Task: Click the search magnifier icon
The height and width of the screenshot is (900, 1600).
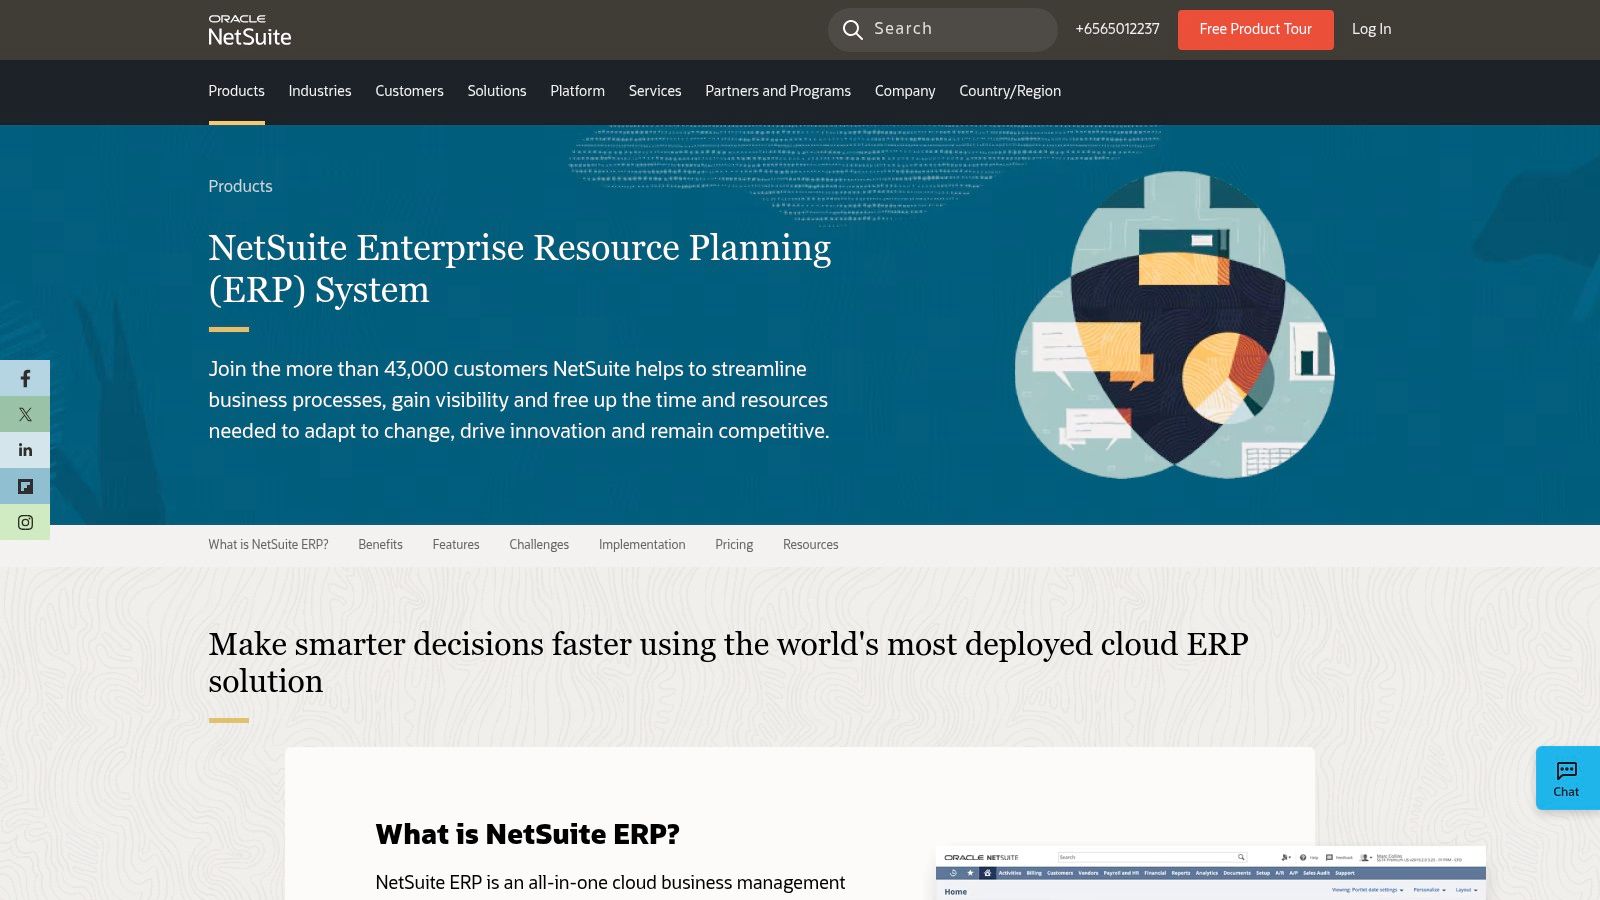Action: pos(852,29)
